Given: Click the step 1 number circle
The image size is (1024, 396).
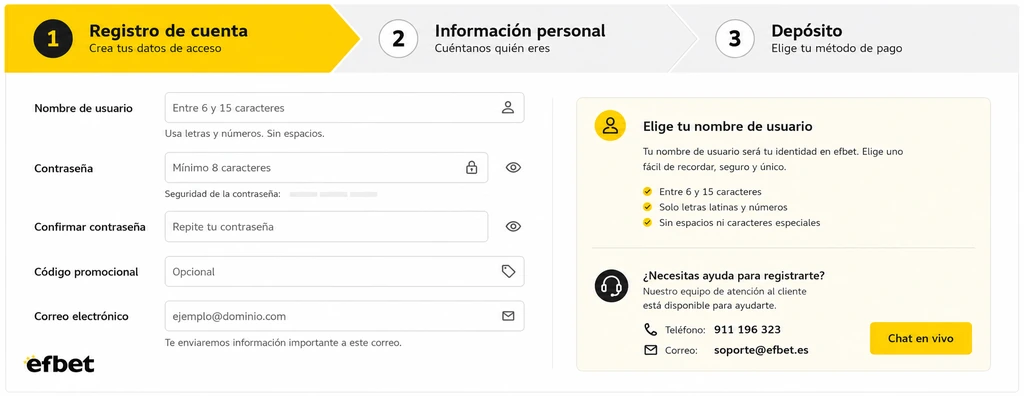Looking at the screenshot, I should point(53,39).
